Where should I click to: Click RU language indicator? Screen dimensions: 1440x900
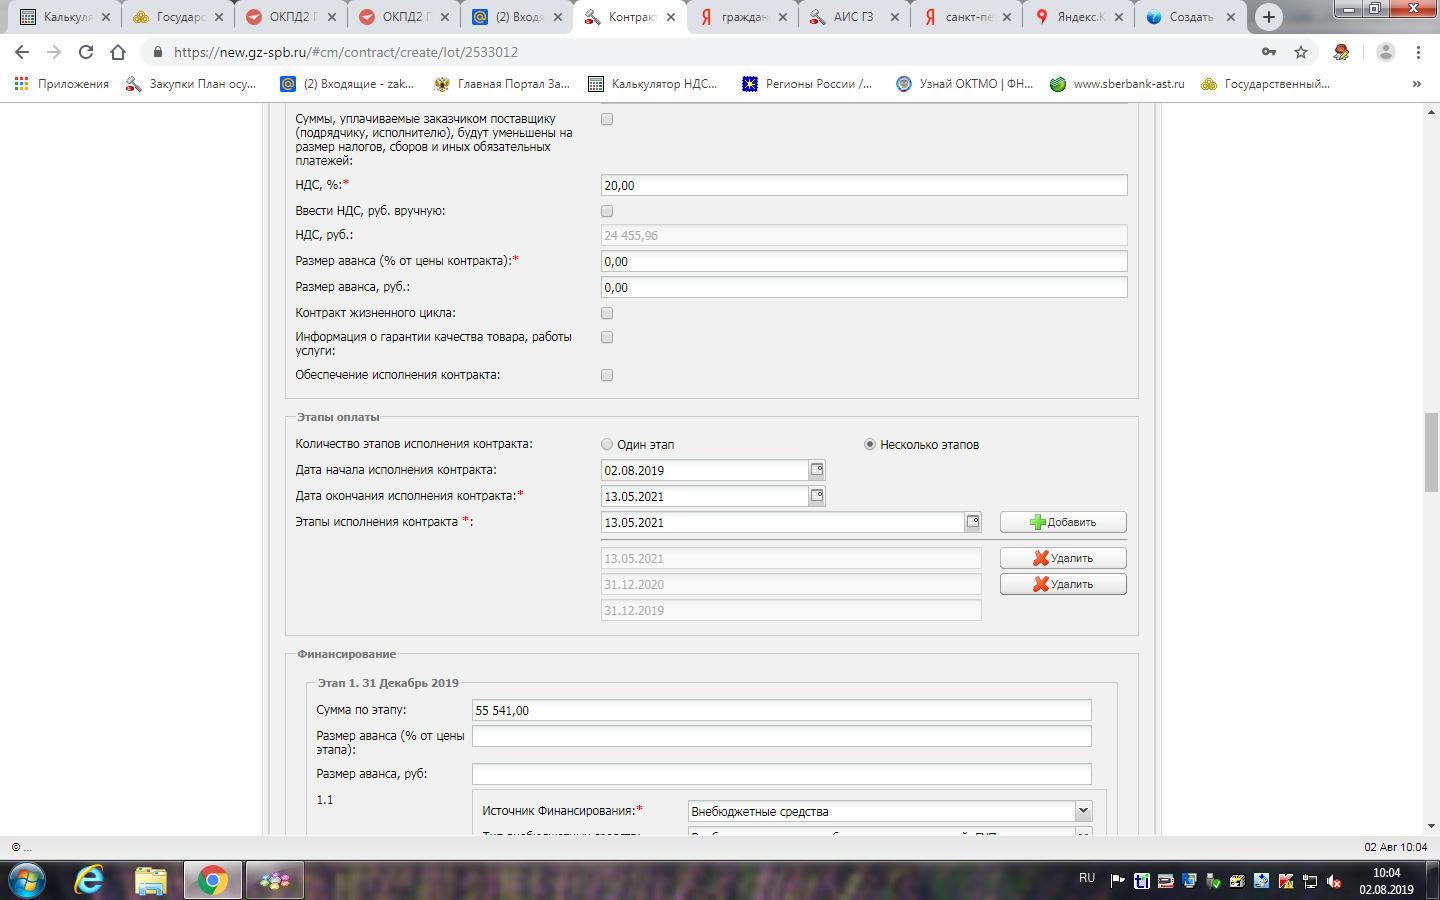(1087, 878)
